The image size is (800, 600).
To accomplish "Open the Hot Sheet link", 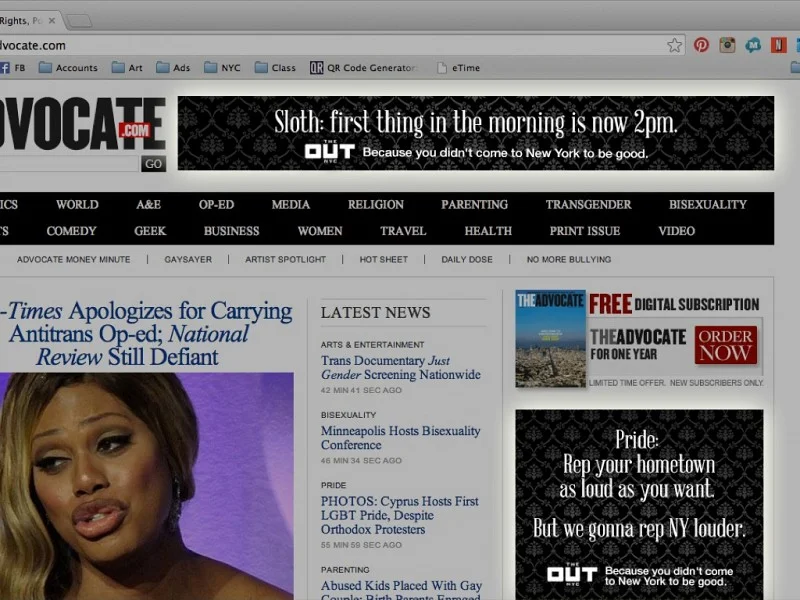I will [x=384, y=260].
